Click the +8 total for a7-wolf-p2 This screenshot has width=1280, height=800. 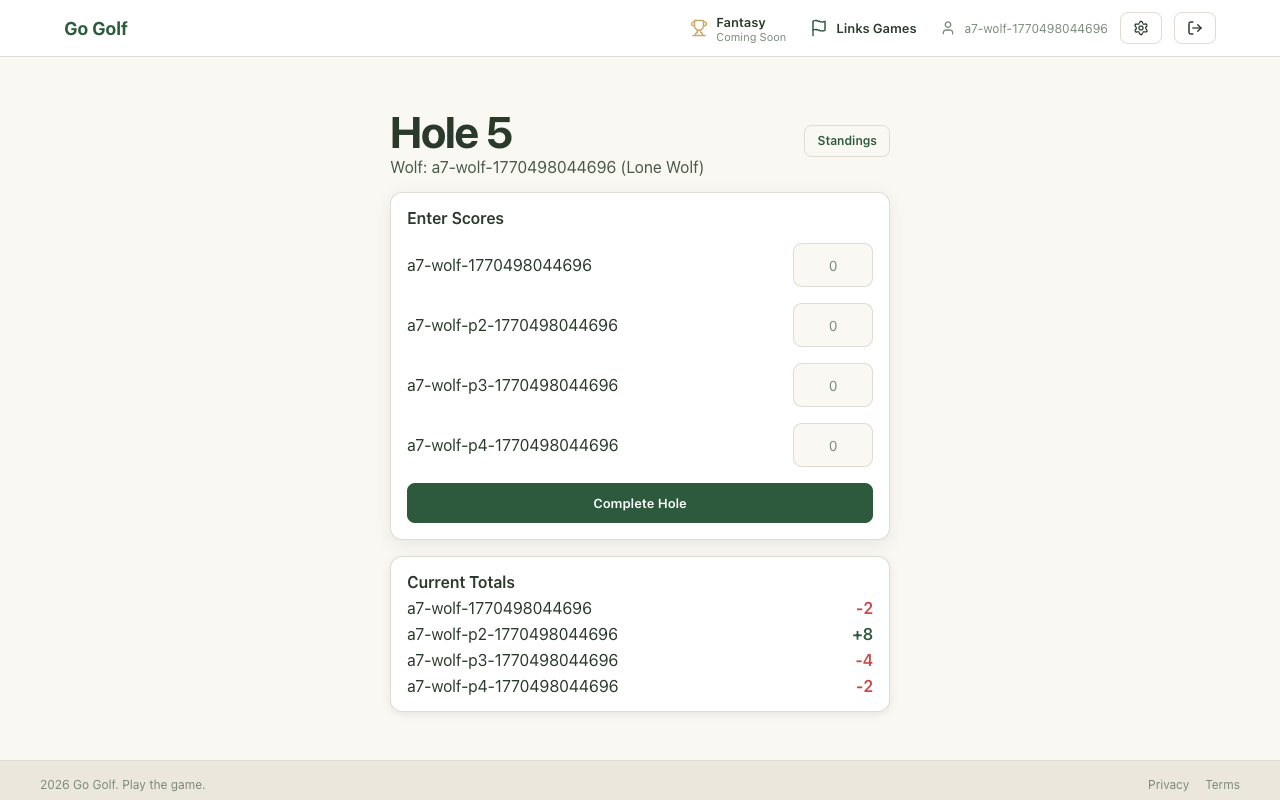(862, 635)
